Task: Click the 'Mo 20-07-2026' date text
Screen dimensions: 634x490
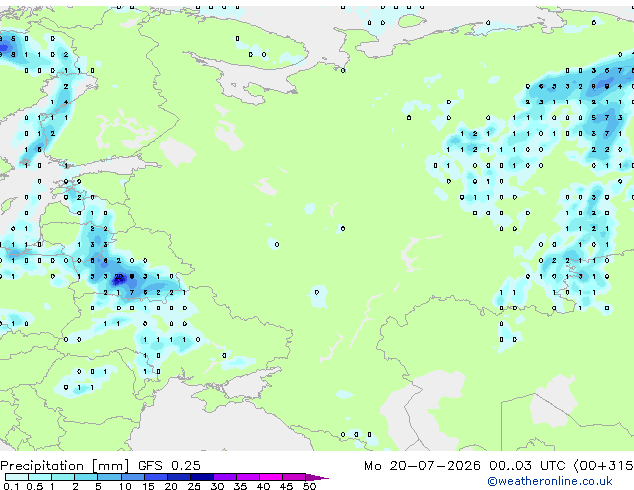Action: (422, 466)
